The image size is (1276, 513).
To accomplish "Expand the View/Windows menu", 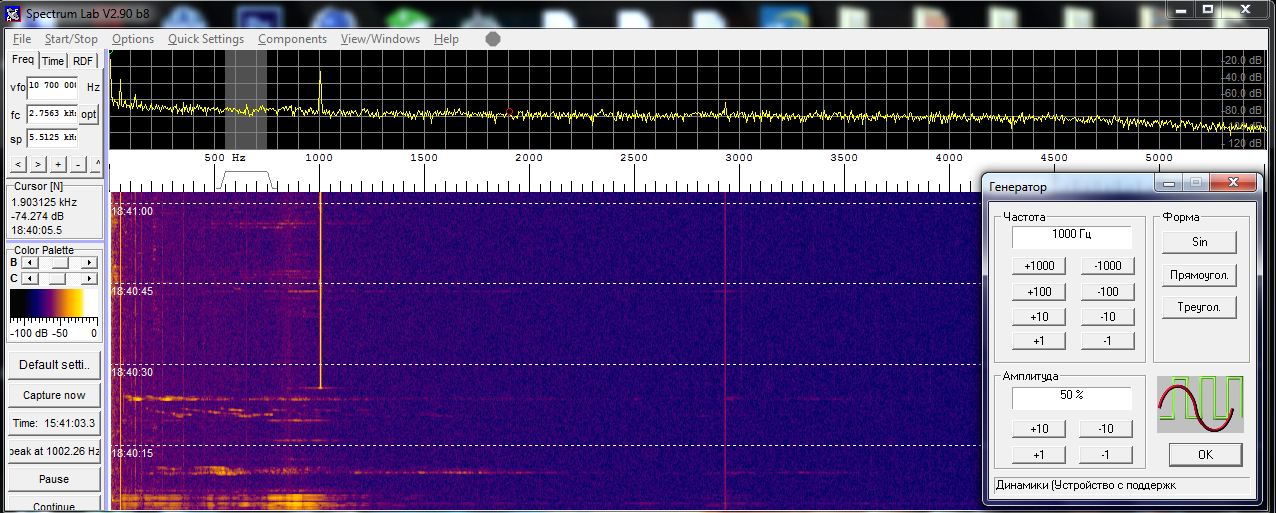I will point(380,39).
